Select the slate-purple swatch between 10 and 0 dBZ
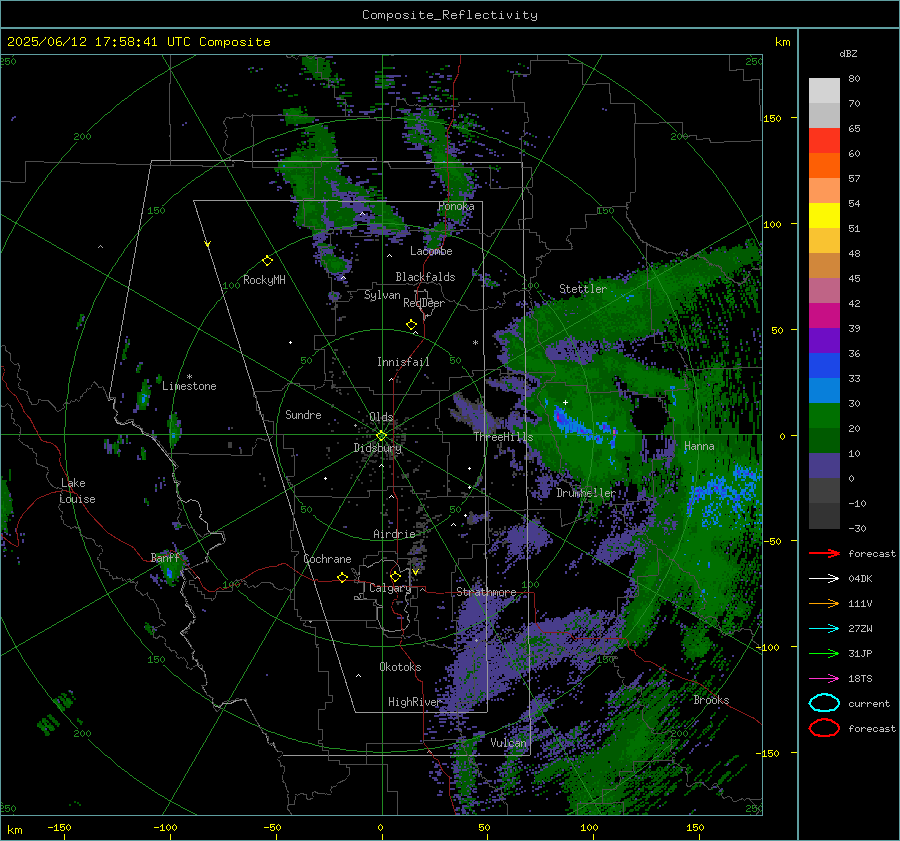 824,466
